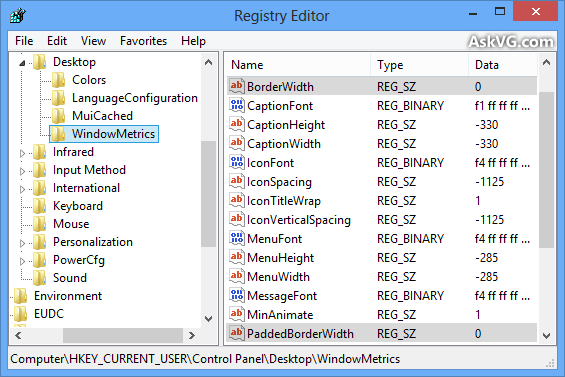The image size is (565, 377).
Task: Click the Registry Editor title bar icon
Action: 18,15
